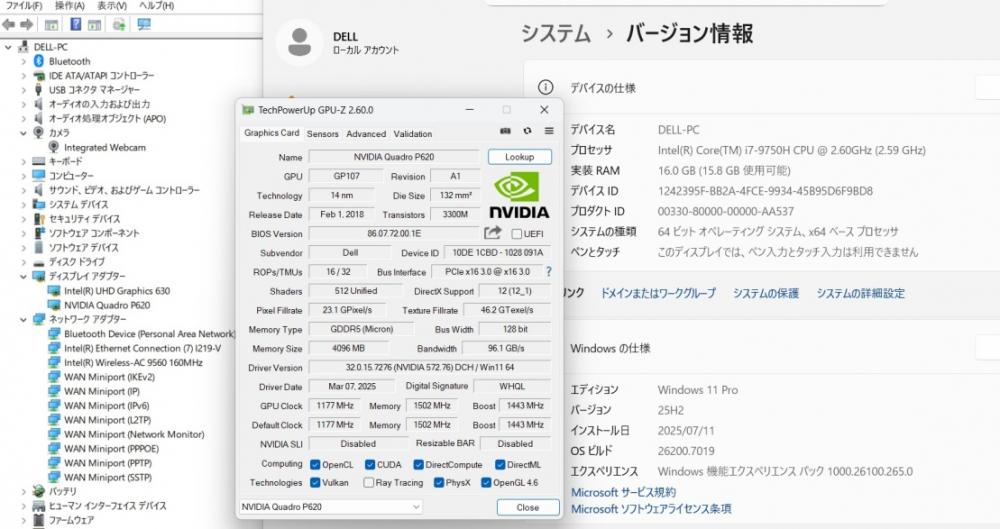Toggle the DirectML checkbox

[x=500, y=465]
